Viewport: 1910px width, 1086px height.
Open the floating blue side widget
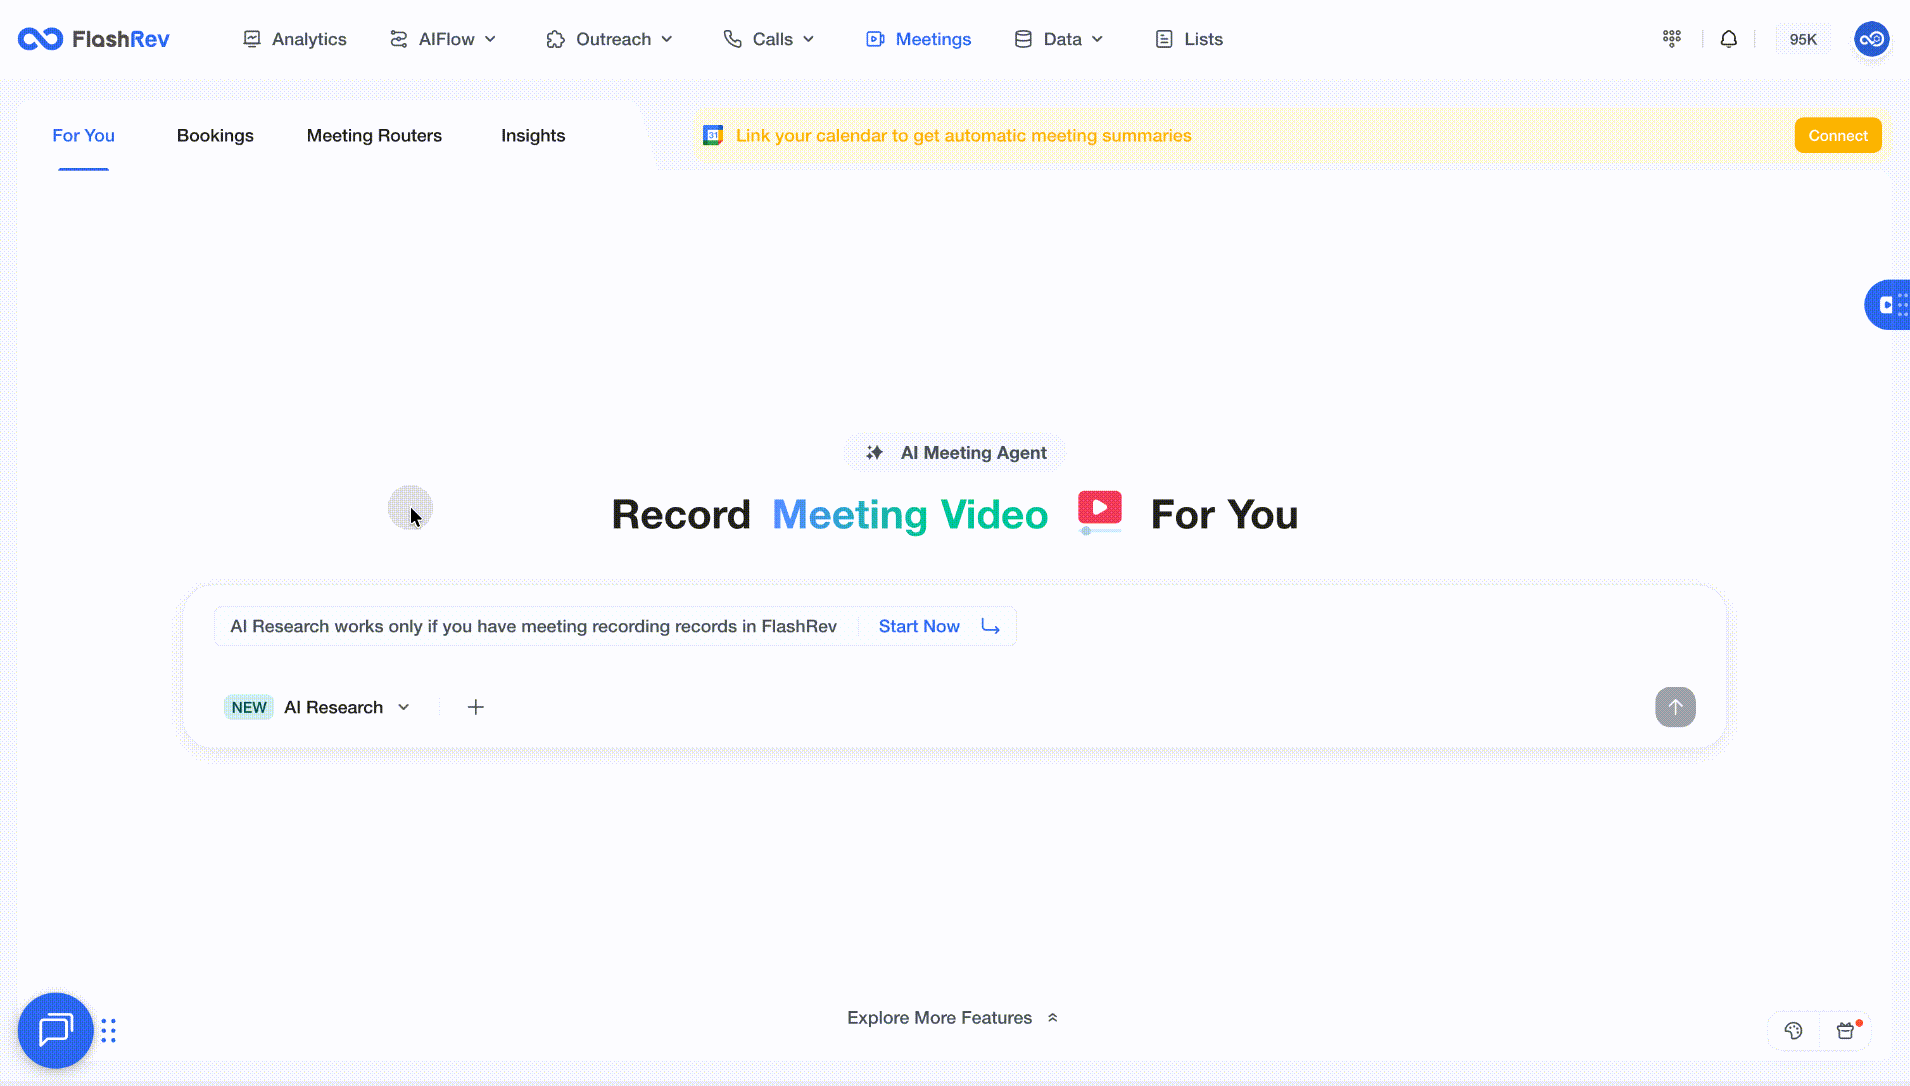tap(1888, 305)
